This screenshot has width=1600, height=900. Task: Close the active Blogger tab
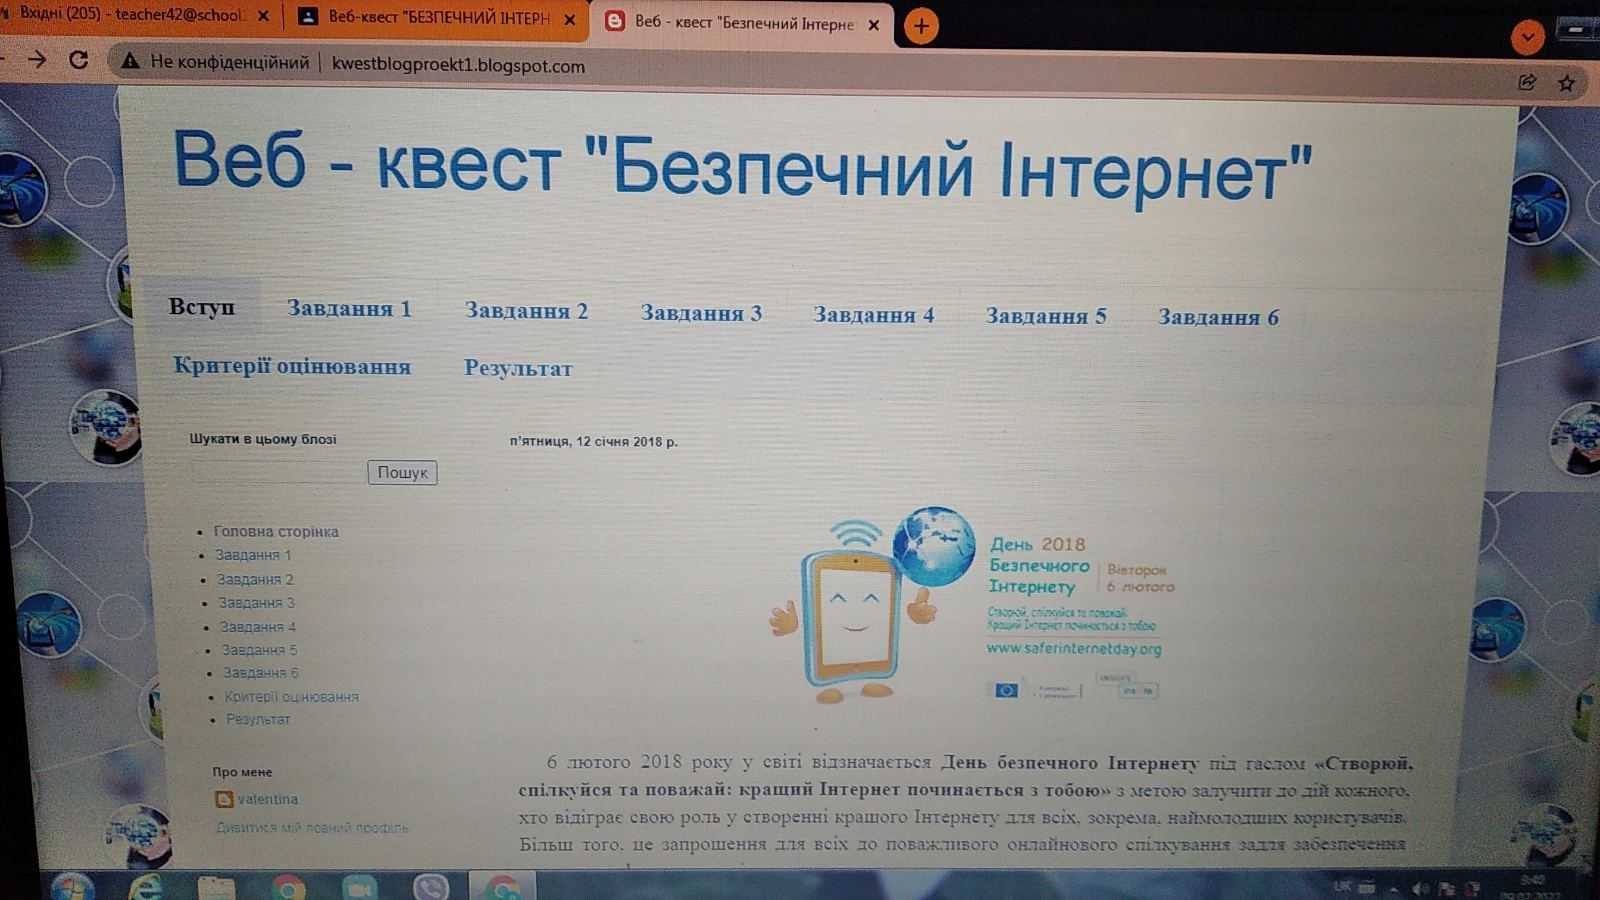tap(873, 25)
